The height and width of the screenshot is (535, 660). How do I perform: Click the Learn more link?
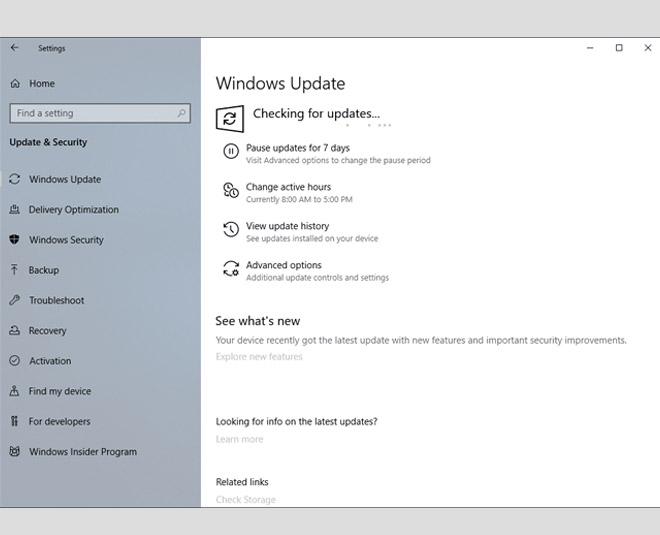(240, 439)
